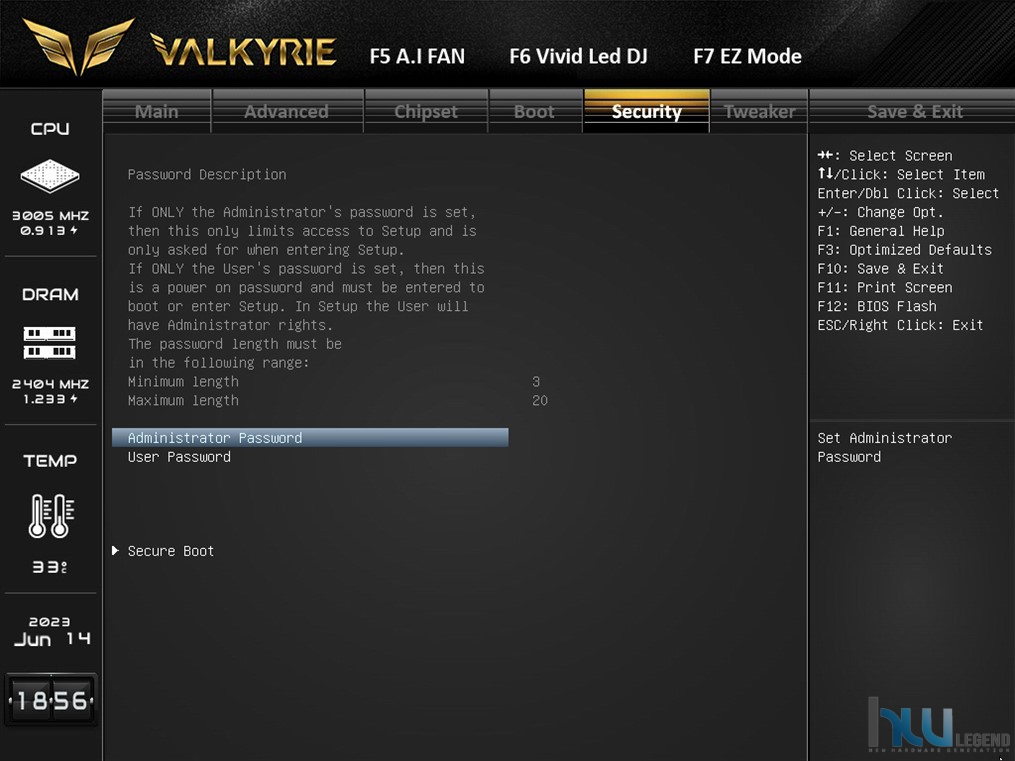The image size is (1015, 761).
Task: Click the Security tab
Action: point(647,111)
